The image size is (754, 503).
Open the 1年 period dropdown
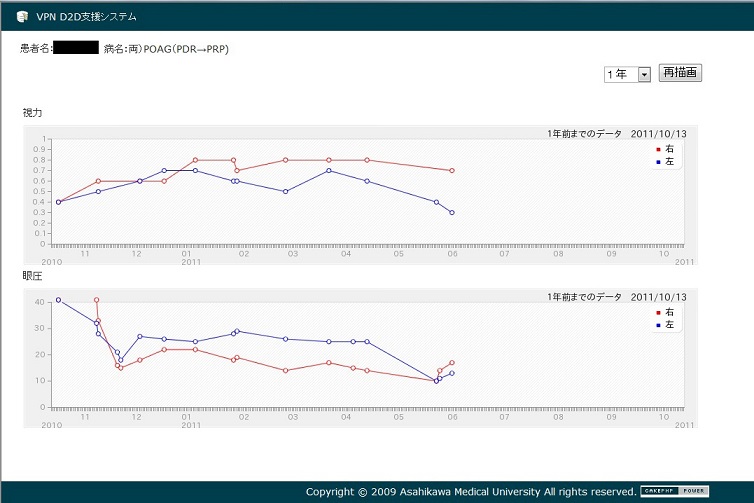pos(627,74)
